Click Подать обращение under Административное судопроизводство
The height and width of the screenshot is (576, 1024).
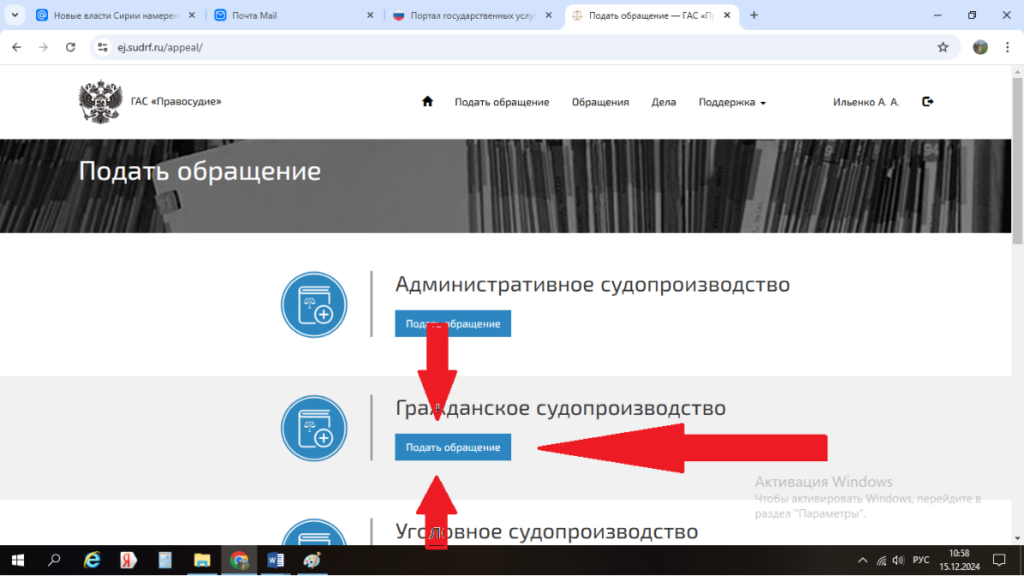point(453,324)
